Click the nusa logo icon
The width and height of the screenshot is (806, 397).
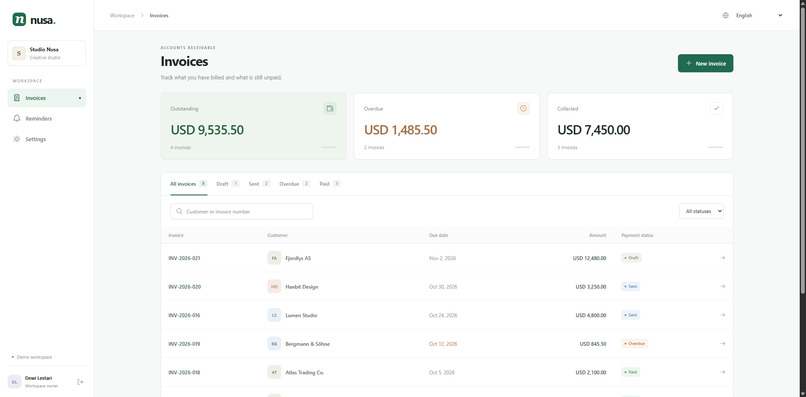[20, 20]
